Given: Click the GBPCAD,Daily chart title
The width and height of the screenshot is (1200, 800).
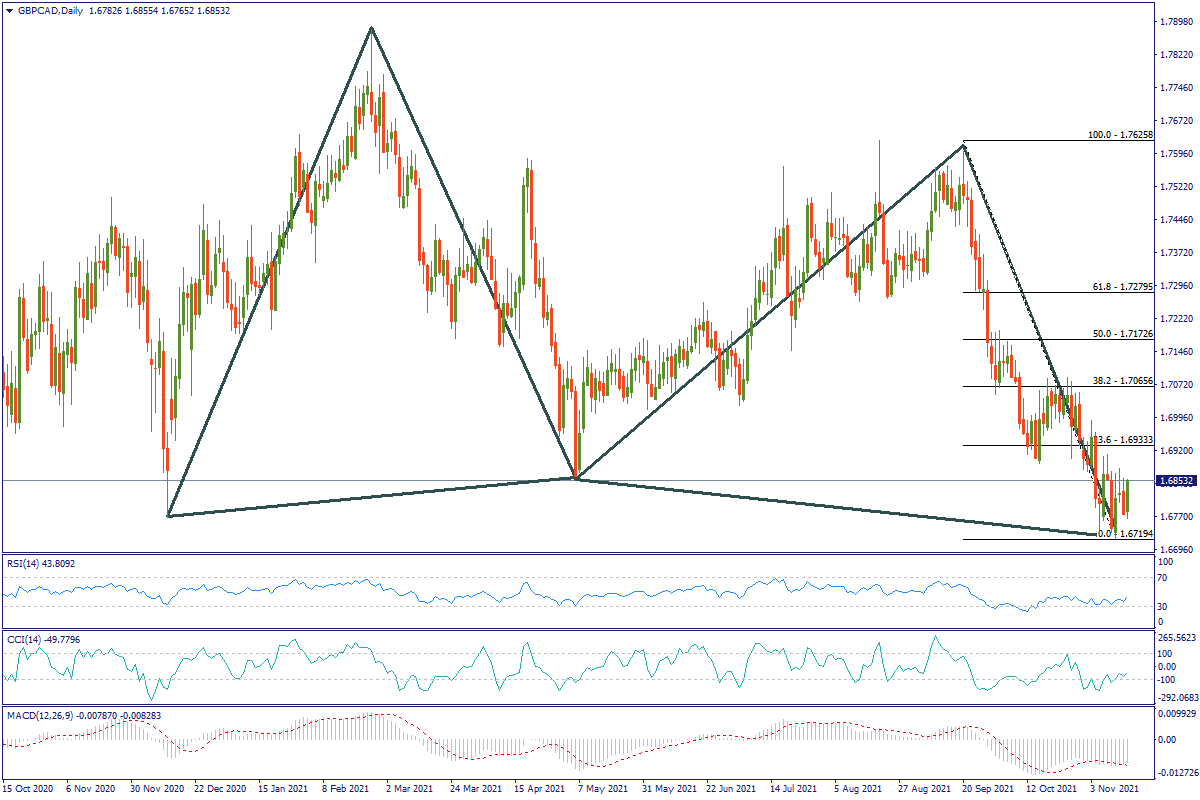Looking at the screenshot, I should [x=52, y=10].
